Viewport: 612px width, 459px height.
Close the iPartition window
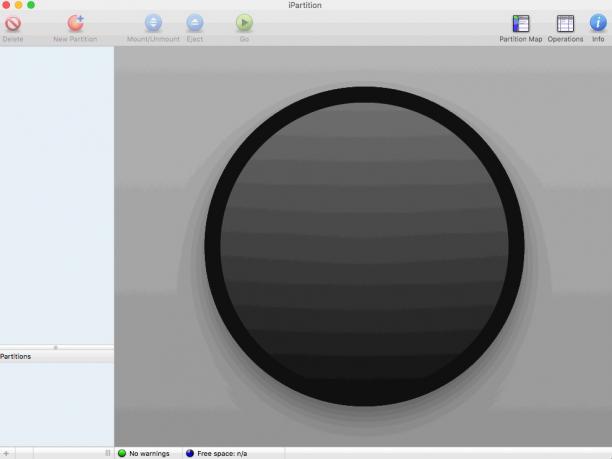6,5
